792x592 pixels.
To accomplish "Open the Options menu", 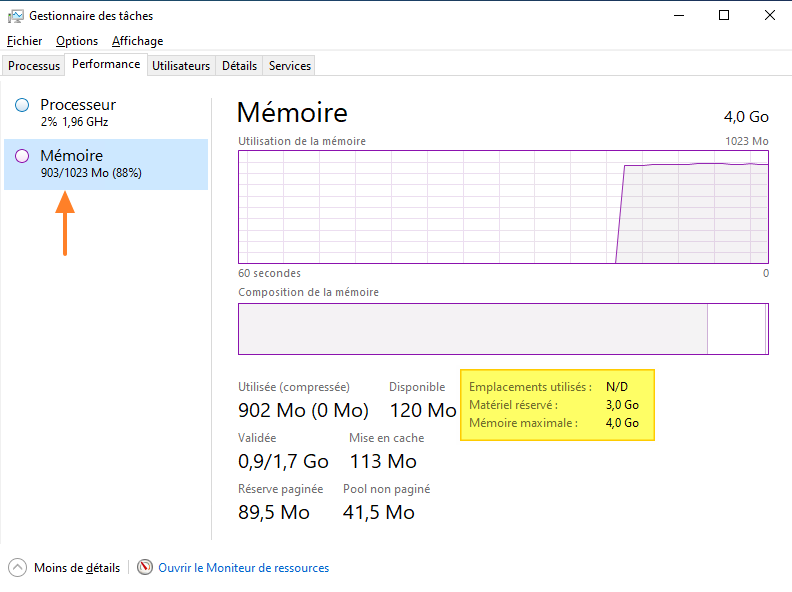I will click(x=77, y=41).
